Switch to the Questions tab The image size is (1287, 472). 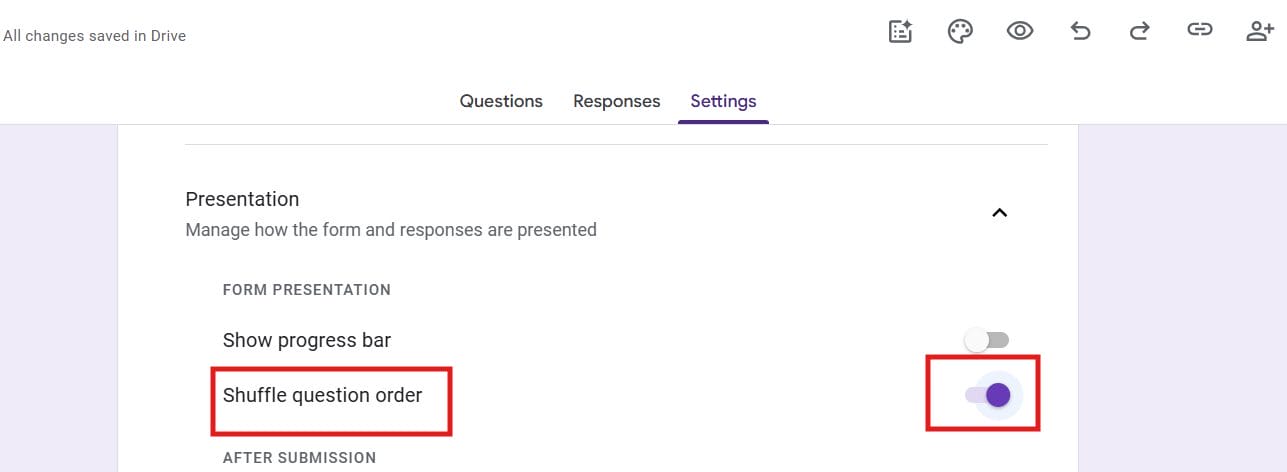(501, 101)
